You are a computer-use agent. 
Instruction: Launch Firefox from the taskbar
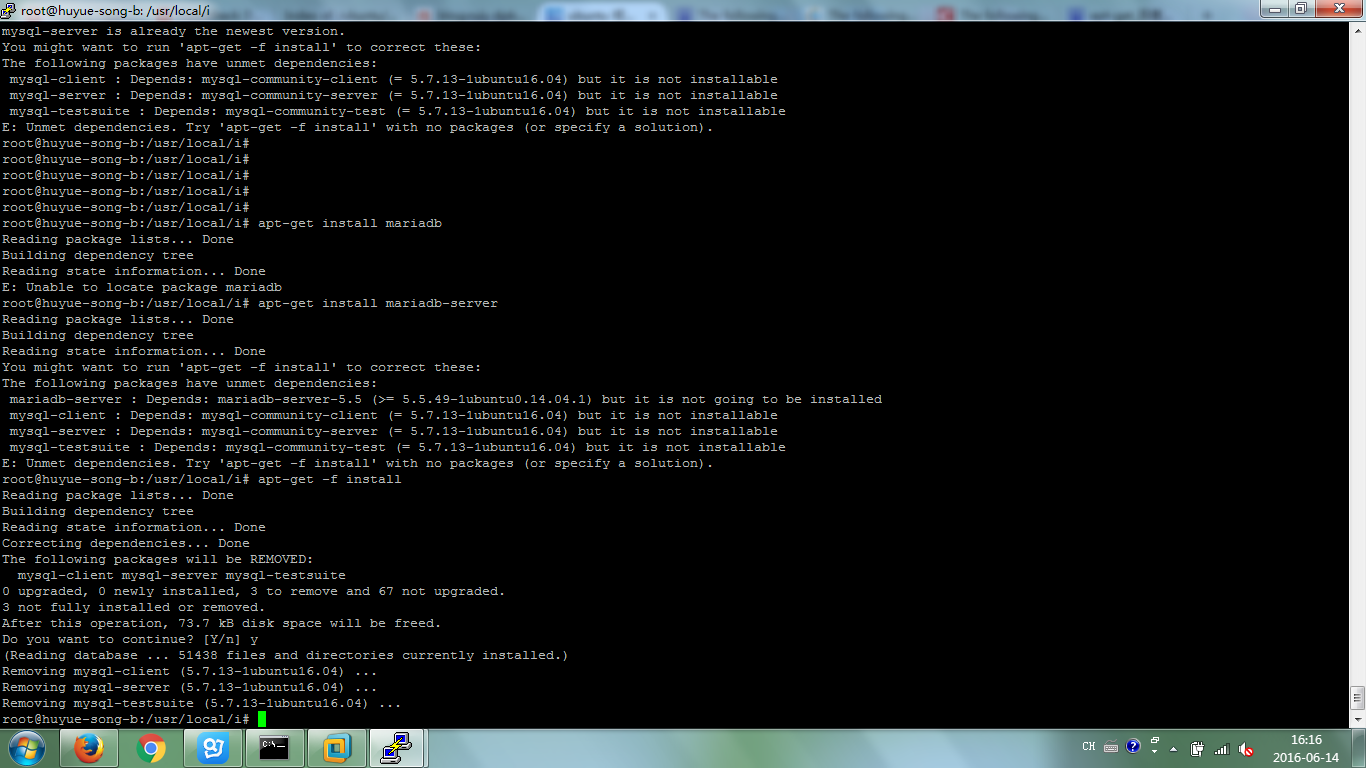pyautogui.click(x=90, y=748)
